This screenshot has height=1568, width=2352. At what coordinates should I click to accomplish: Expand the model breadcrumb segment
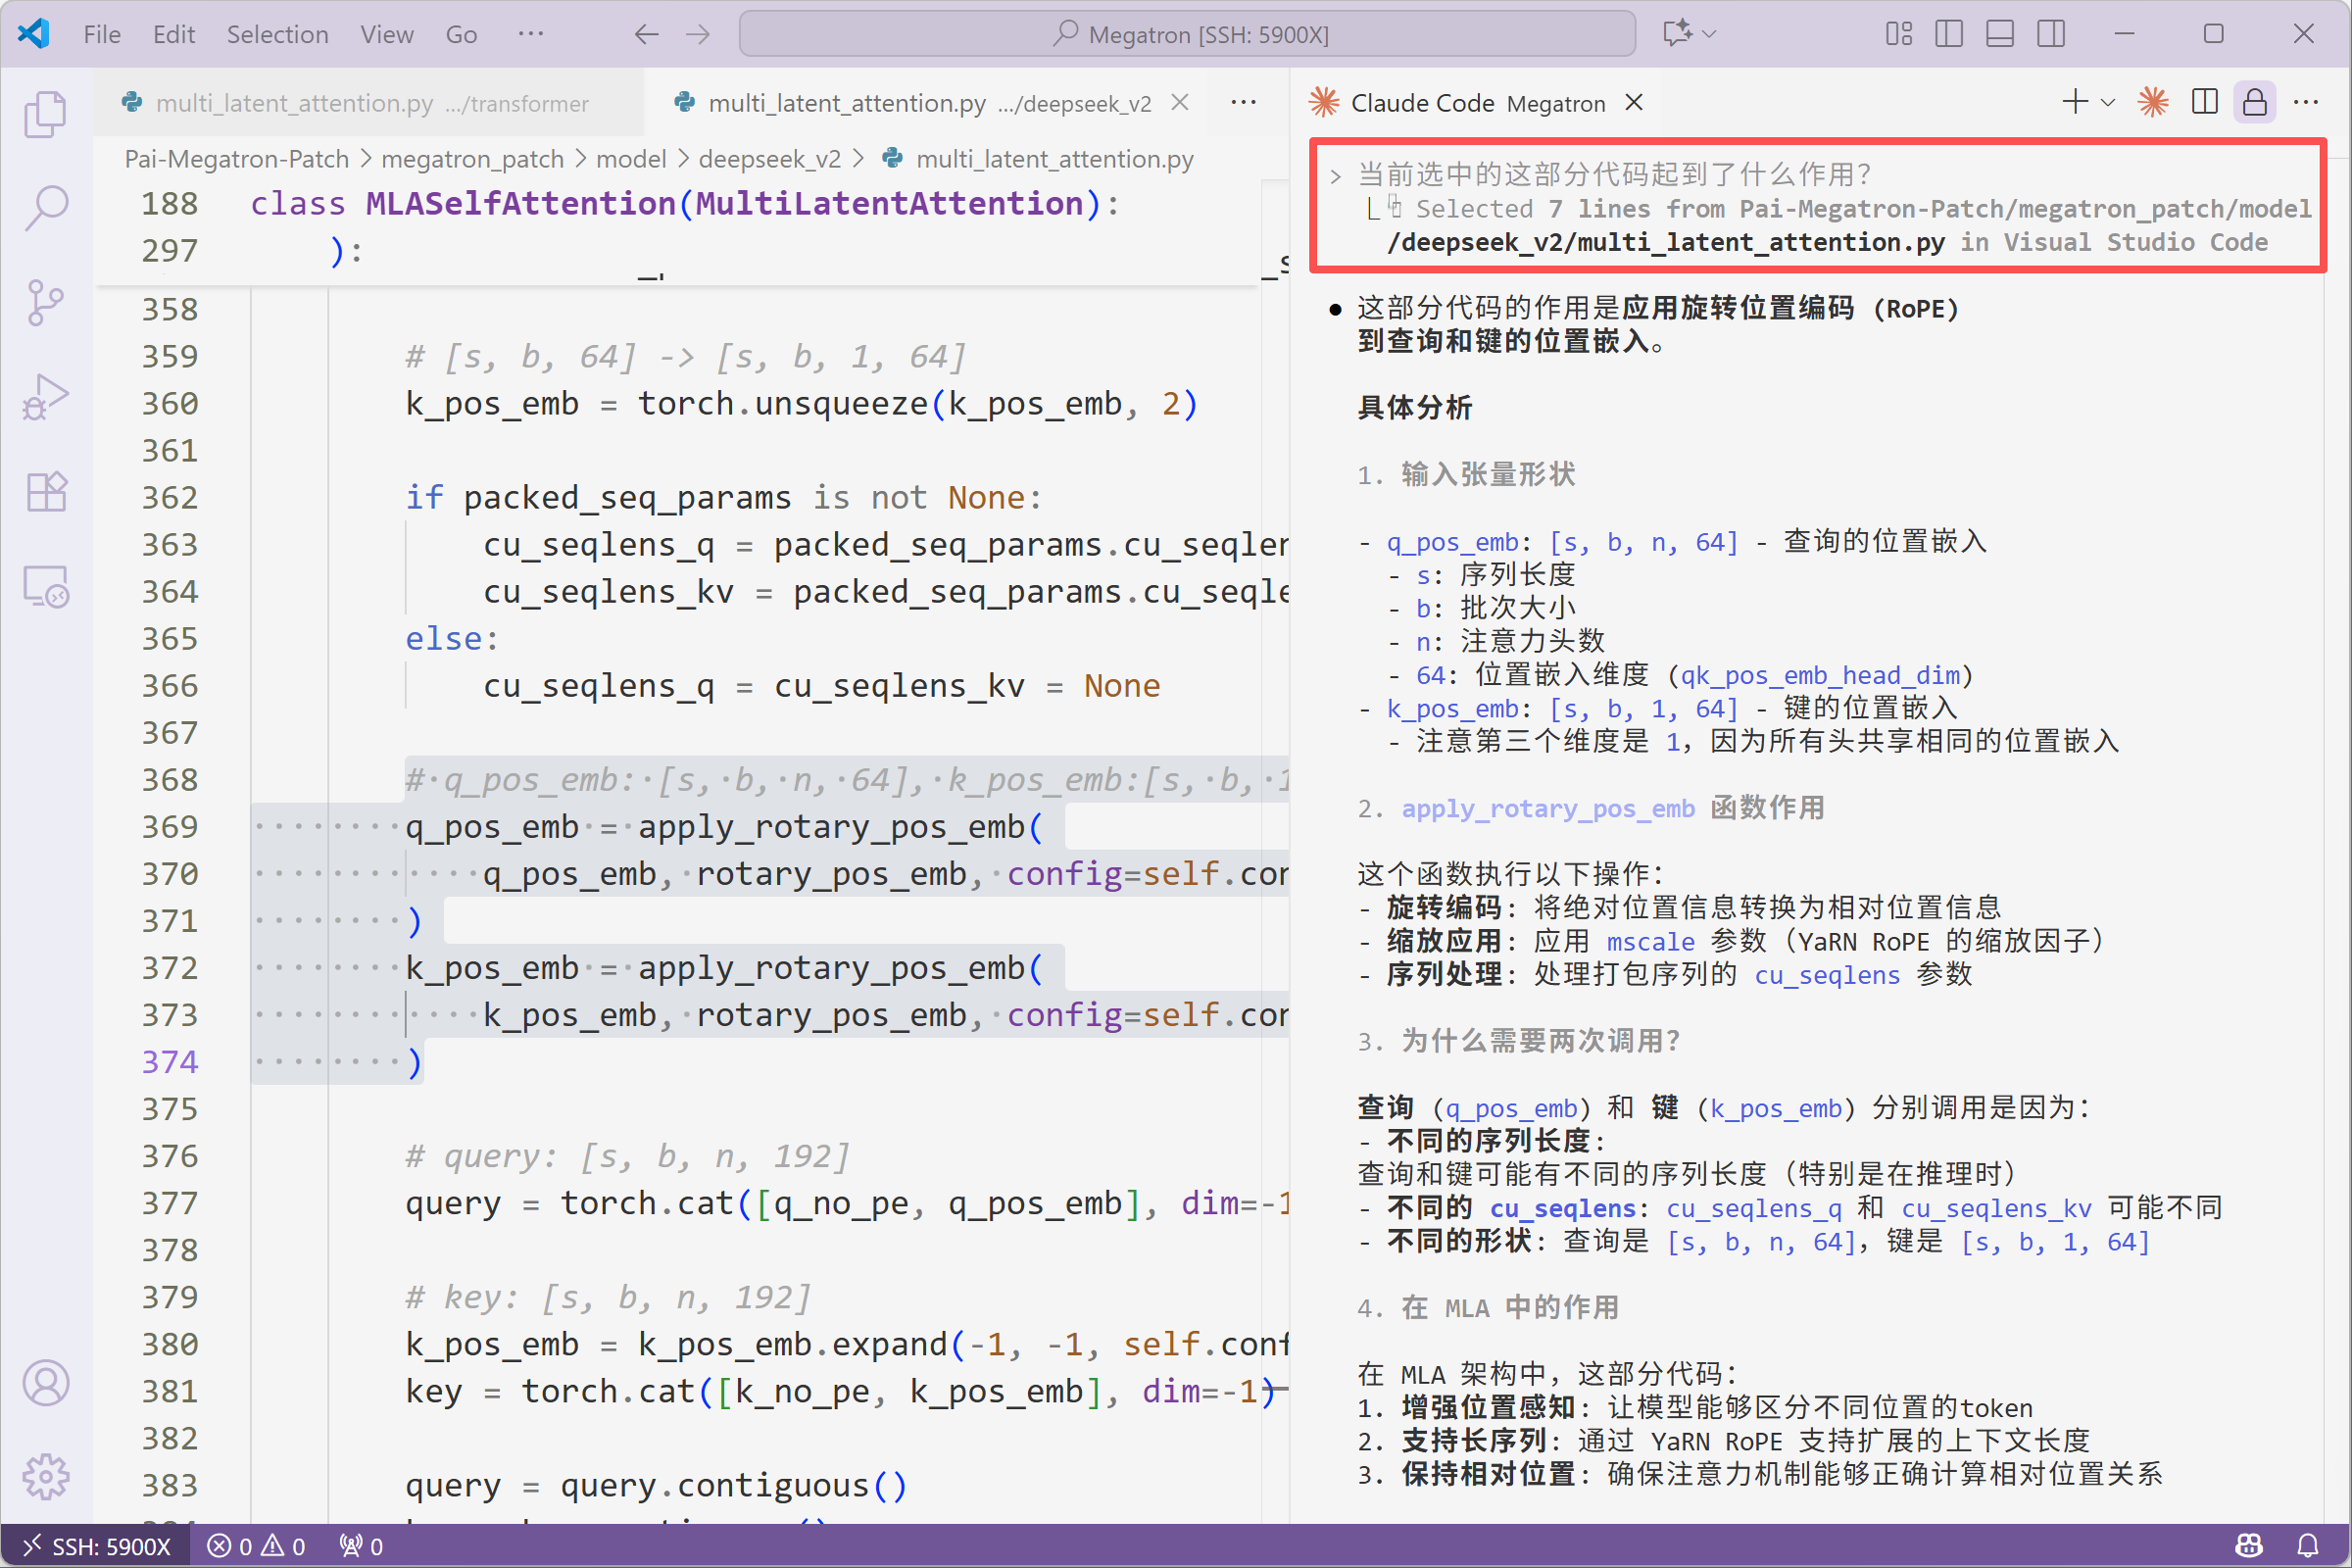[x=631, y=159]
